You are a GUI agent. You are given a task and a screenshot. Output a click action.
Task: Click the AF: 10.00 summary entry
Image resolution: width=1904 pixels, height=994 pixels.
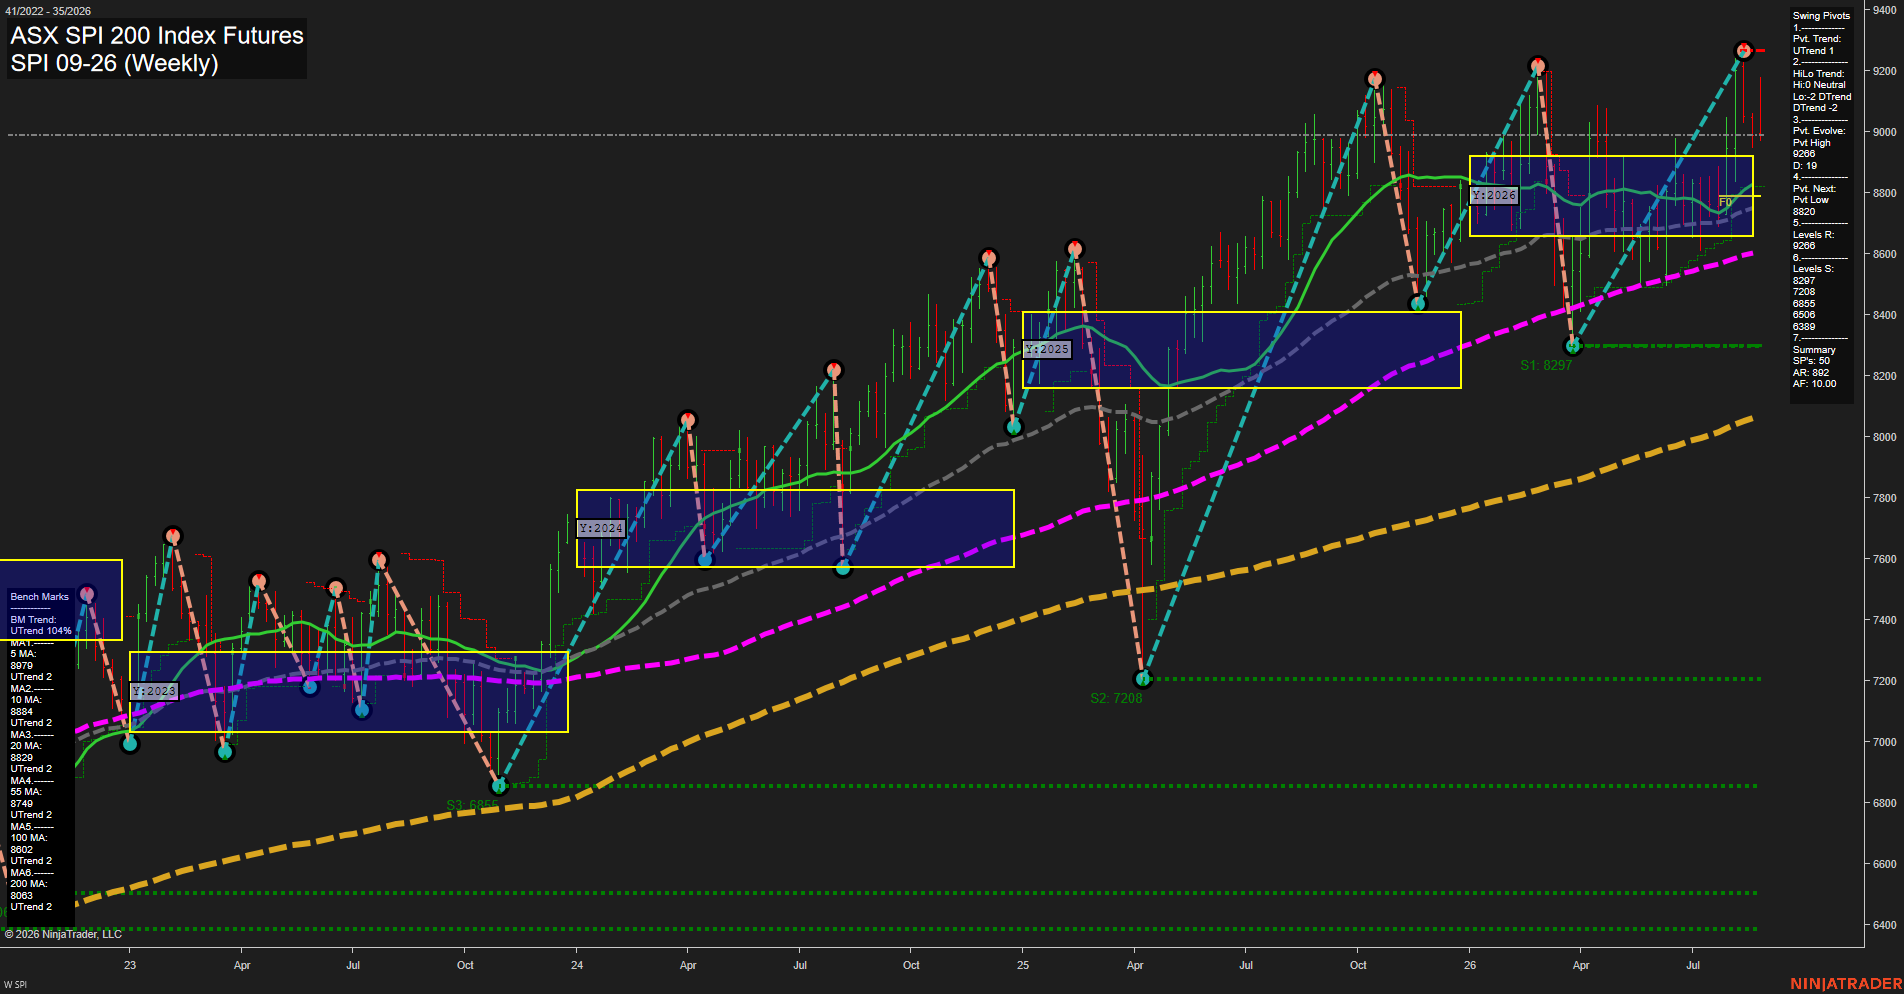(x=1814, y=384)
